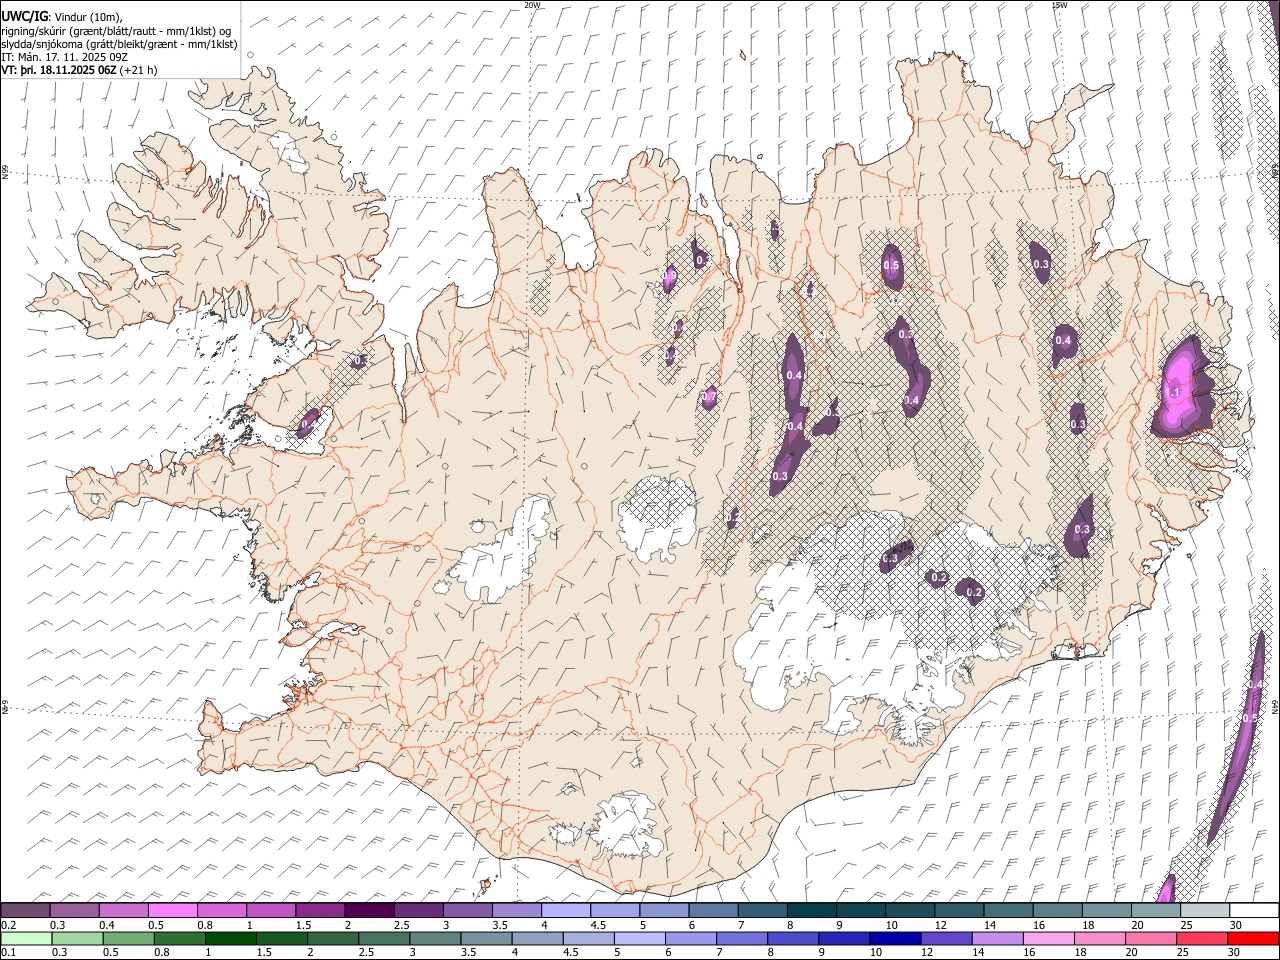Click the '15W' longitude label at map top
Image resolution: width=1280 pixels, height=960 pixels.
pyautogui.click(x=1059, y=5)
